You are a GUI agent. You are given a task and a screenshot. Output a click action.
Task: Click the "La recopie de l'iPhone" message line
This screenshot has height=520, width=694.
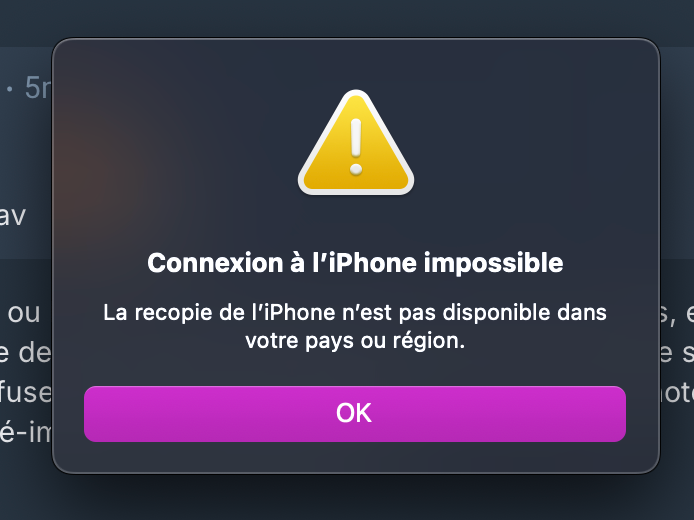355,312
